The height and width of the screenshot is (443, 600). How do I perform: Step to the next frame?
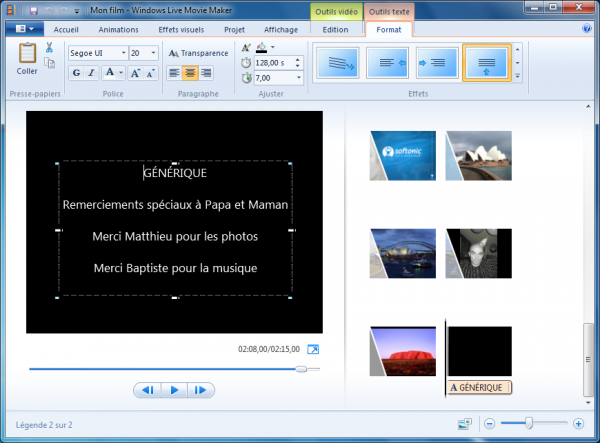(201, 390)
